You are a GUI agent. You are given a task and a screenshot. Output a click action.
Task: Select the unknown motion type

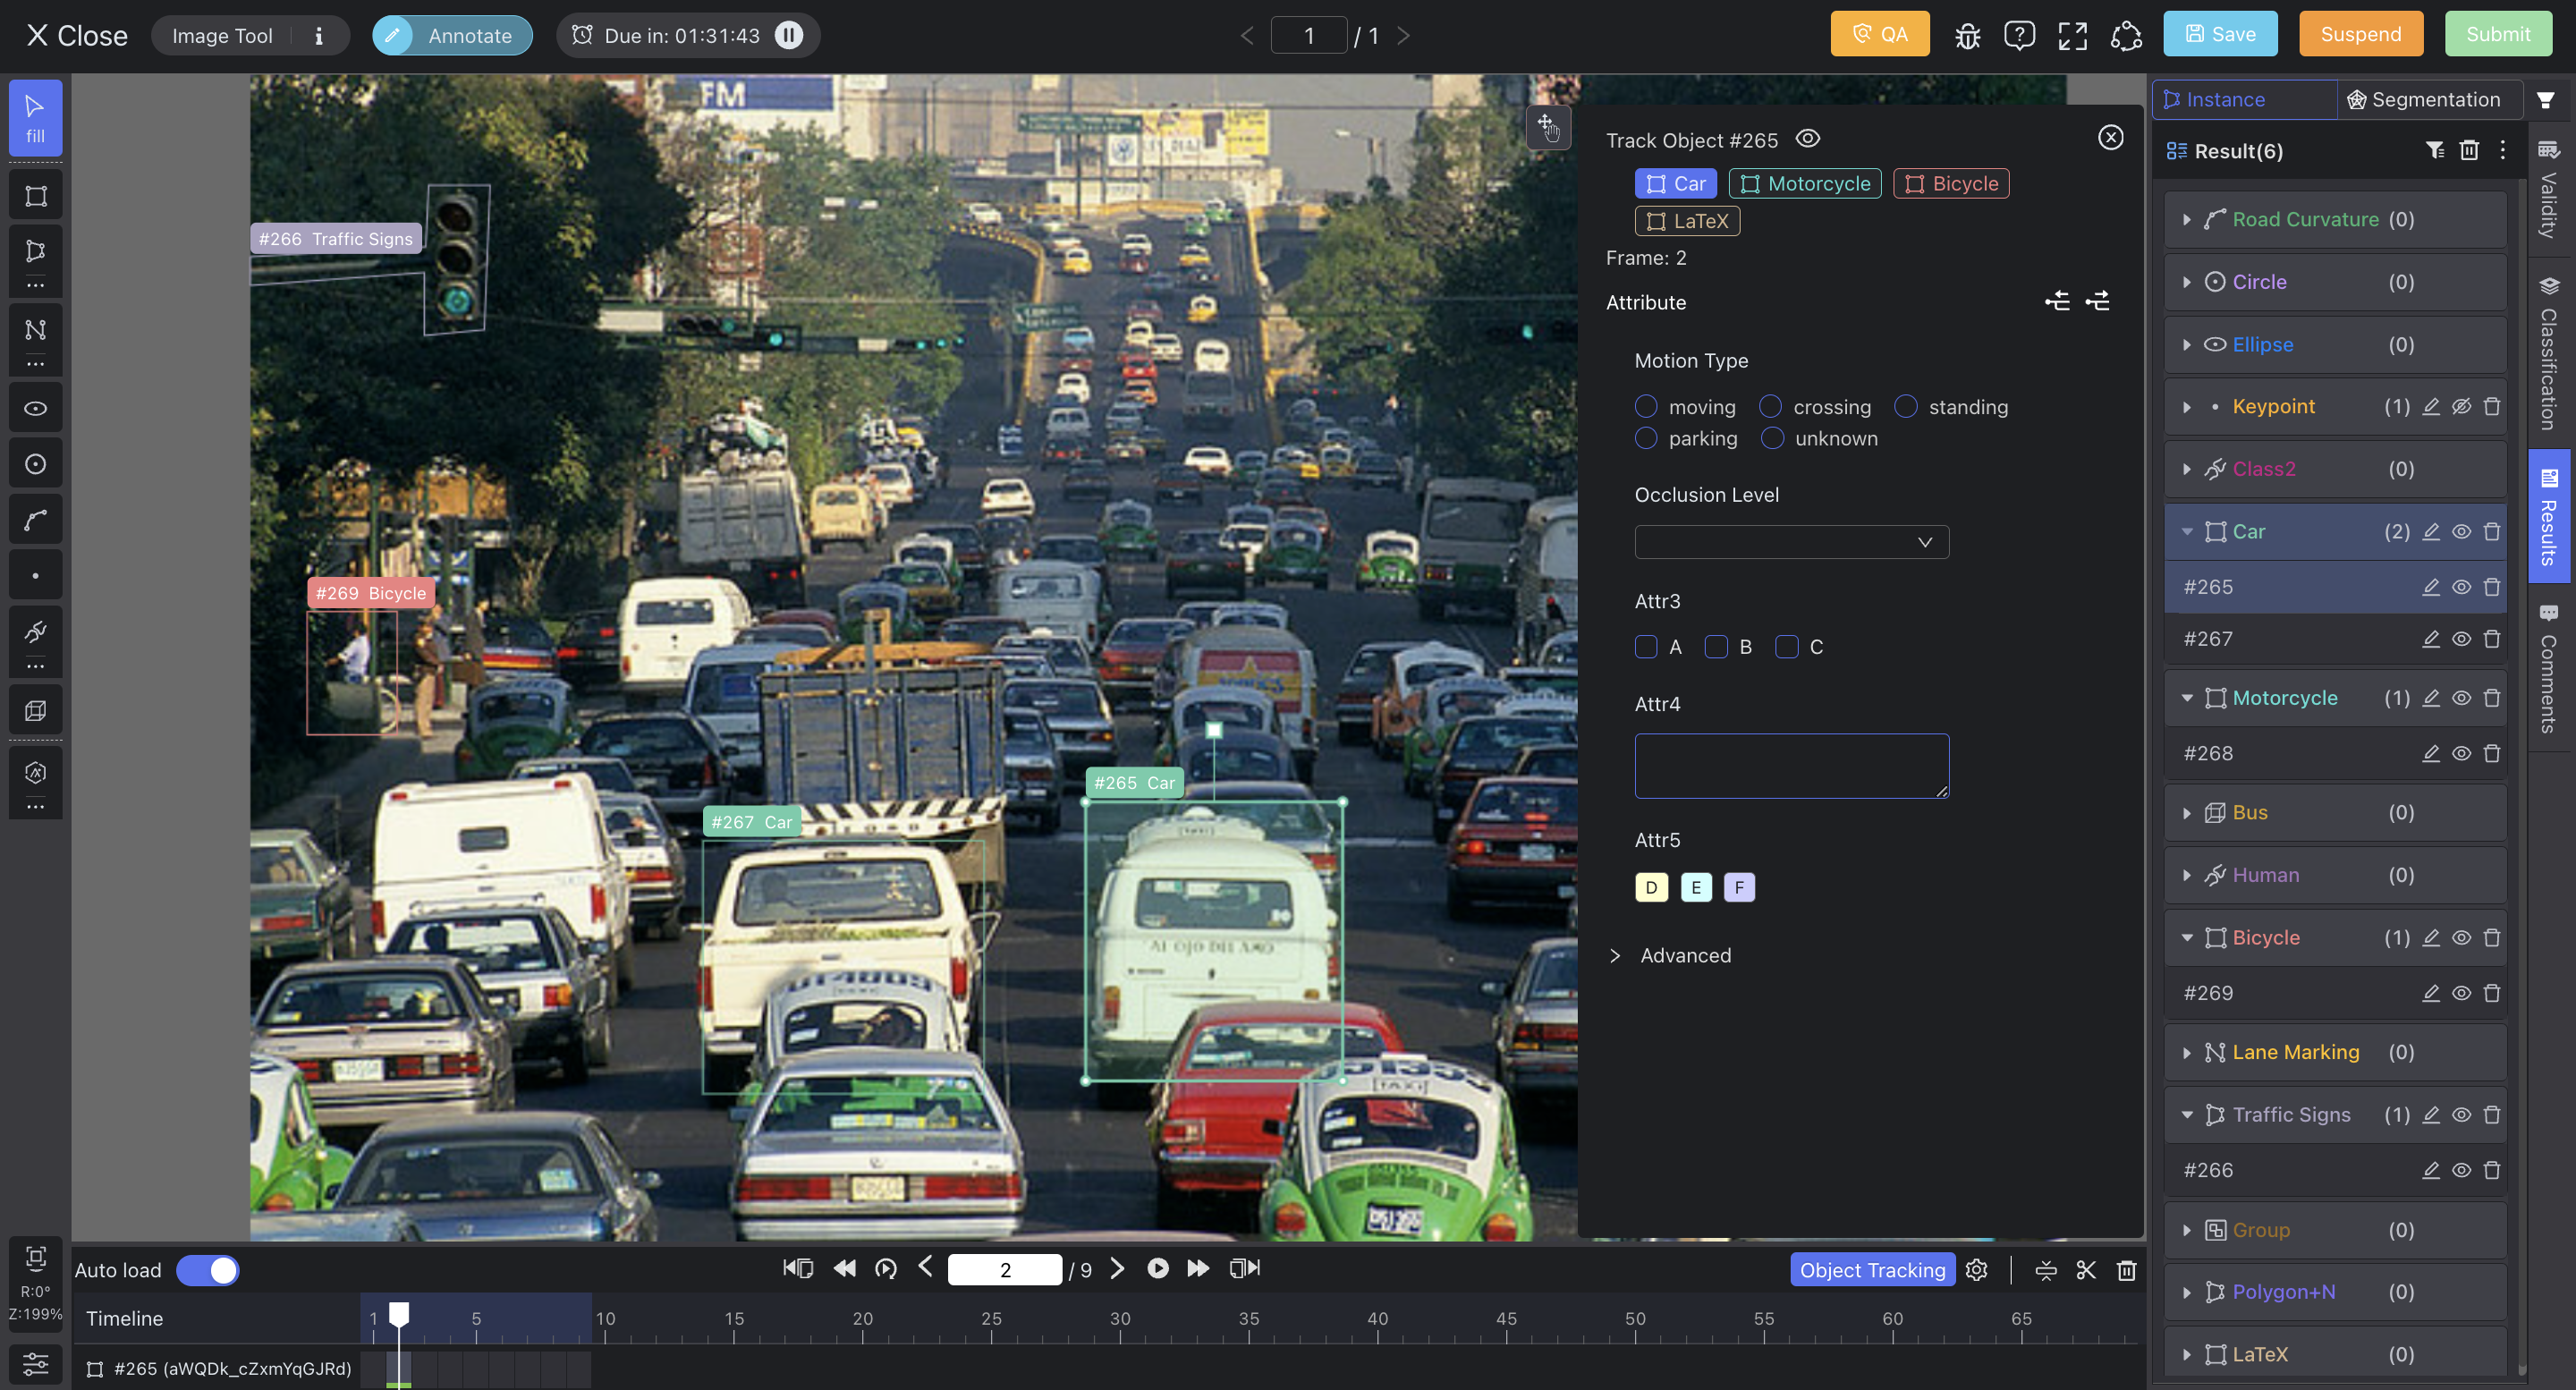point(1772,438)
